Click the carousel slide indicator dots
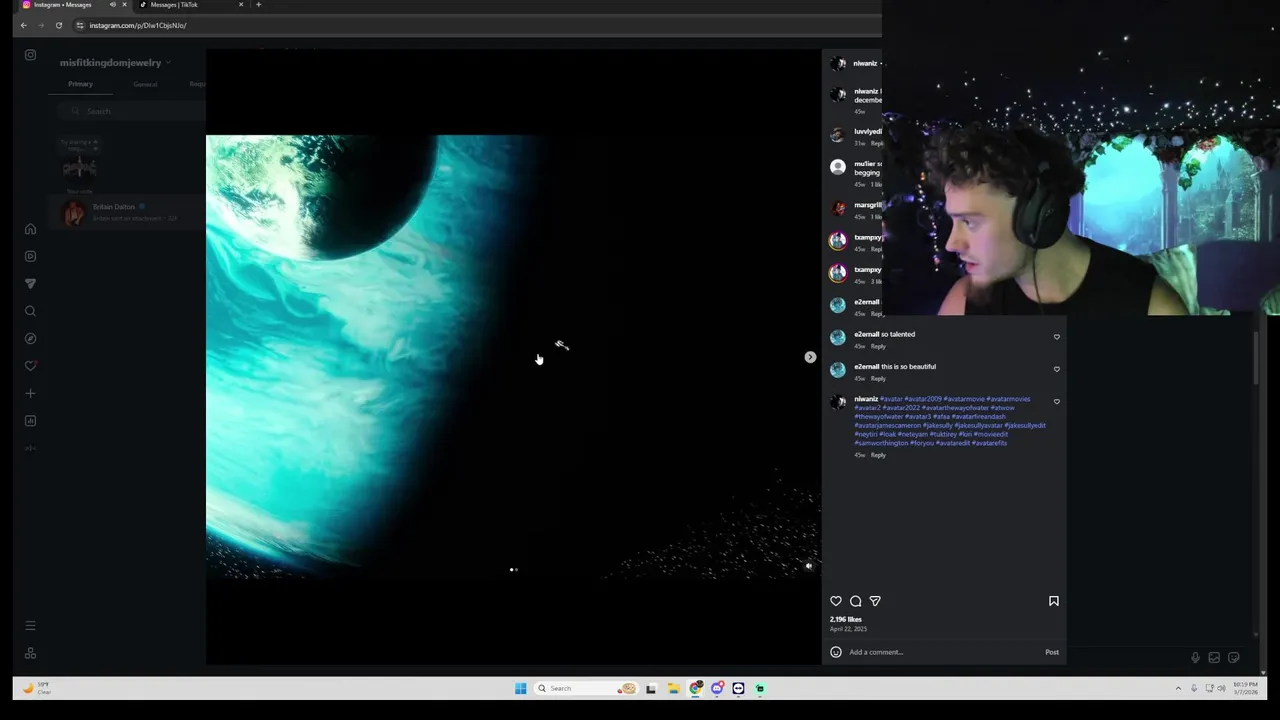The width and height of the screenshot is (1280, 720). tap(513, 570)
